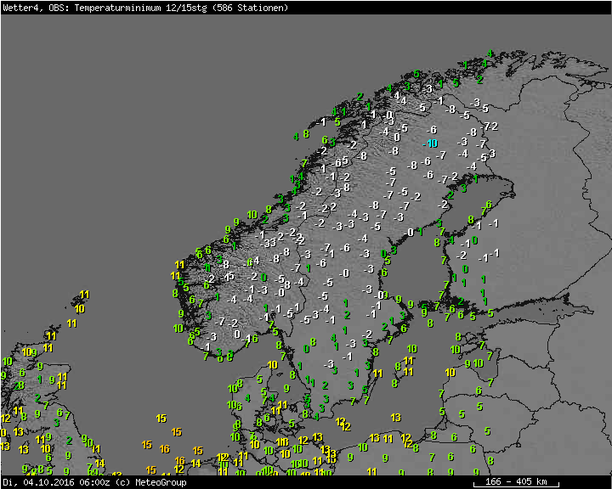Click the white -6 directly above cyan -10
612x489 pixels.
point(432,130)
